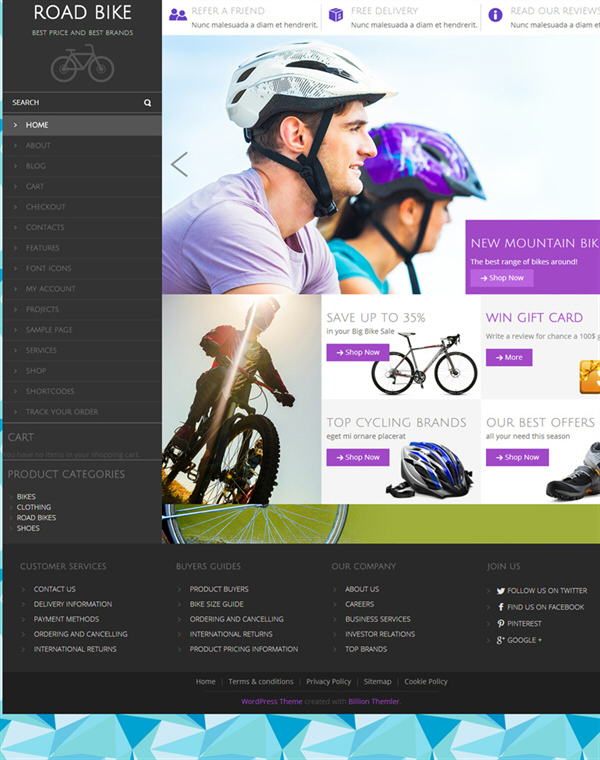Click the bicycle logo icon

pos(82,64)
